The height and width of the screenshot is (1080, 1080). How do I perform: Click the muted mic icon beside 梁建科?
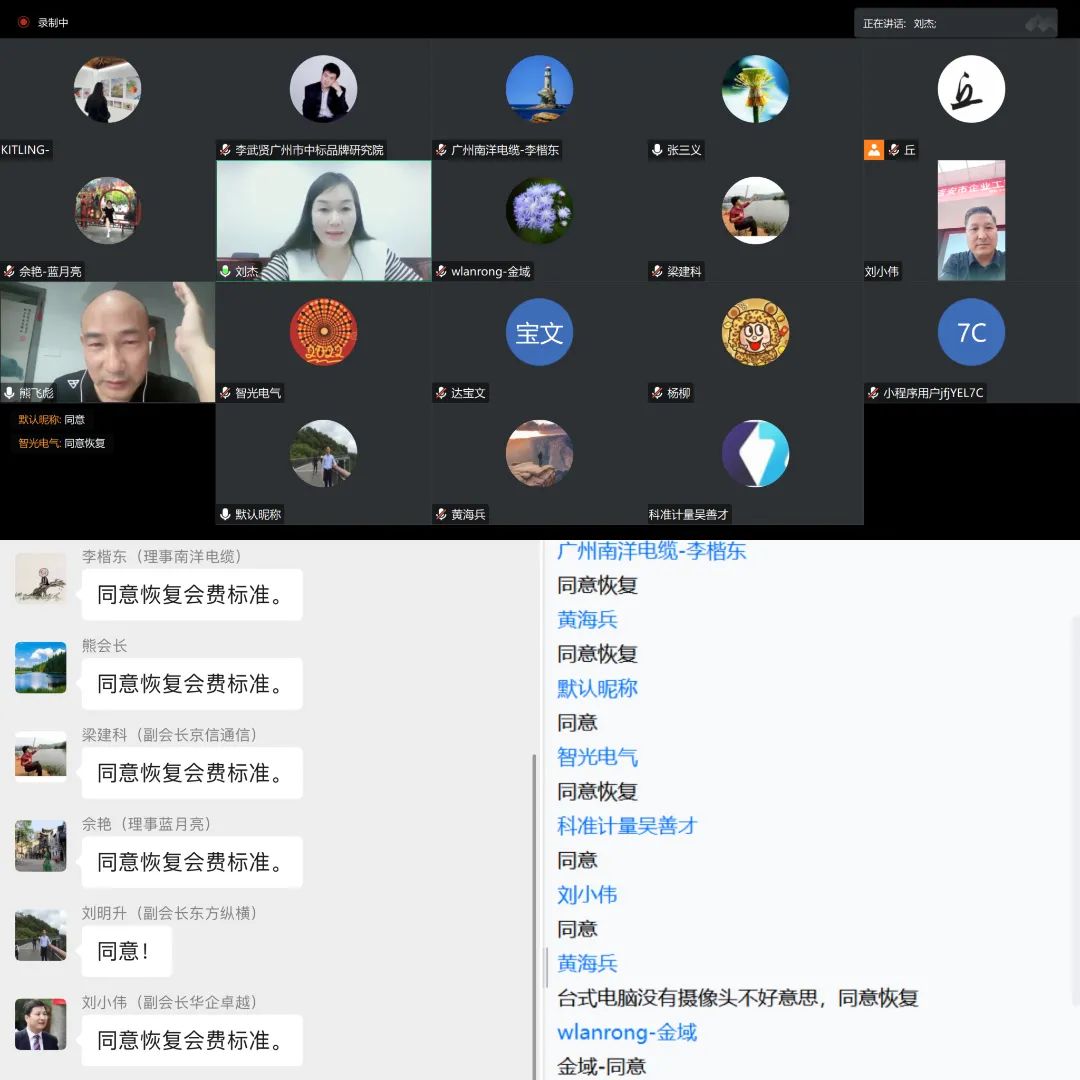pos(657,271)
